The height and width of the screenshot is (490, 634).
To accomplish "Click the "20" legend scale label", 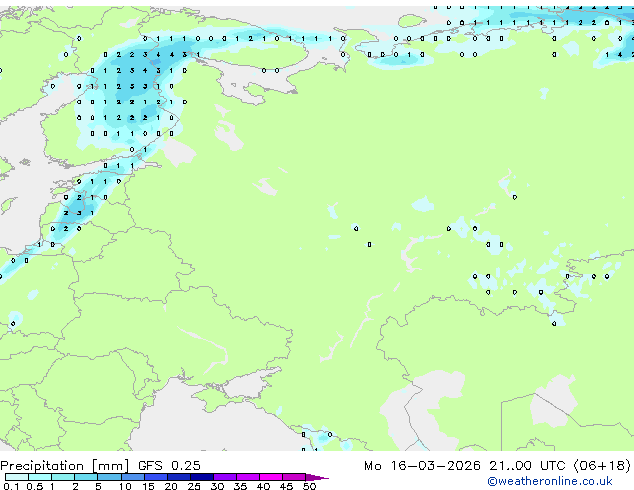I will (x=171, y=486).
